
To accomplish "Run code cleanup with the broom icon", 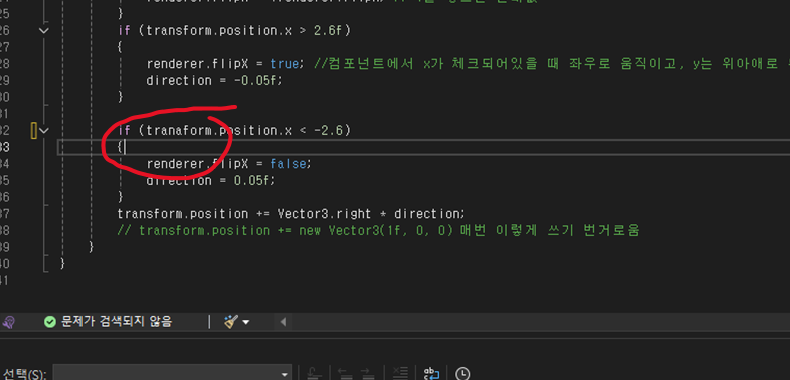I will tap(231, 322).
